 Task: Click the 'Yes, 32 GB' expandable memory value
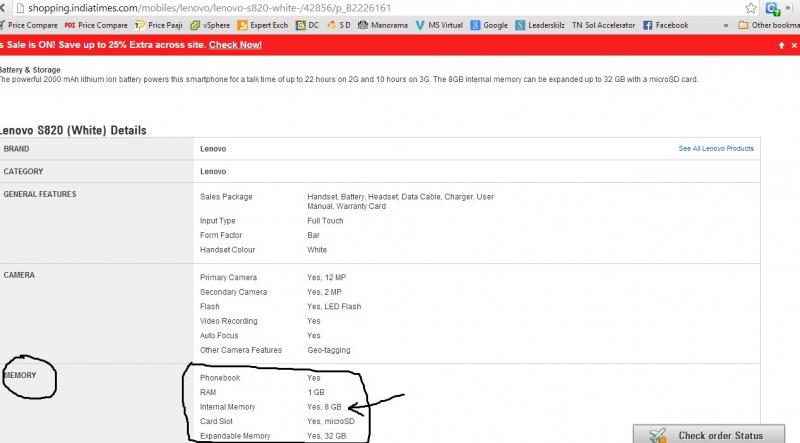pyautogui.click(x=327, y=436)
